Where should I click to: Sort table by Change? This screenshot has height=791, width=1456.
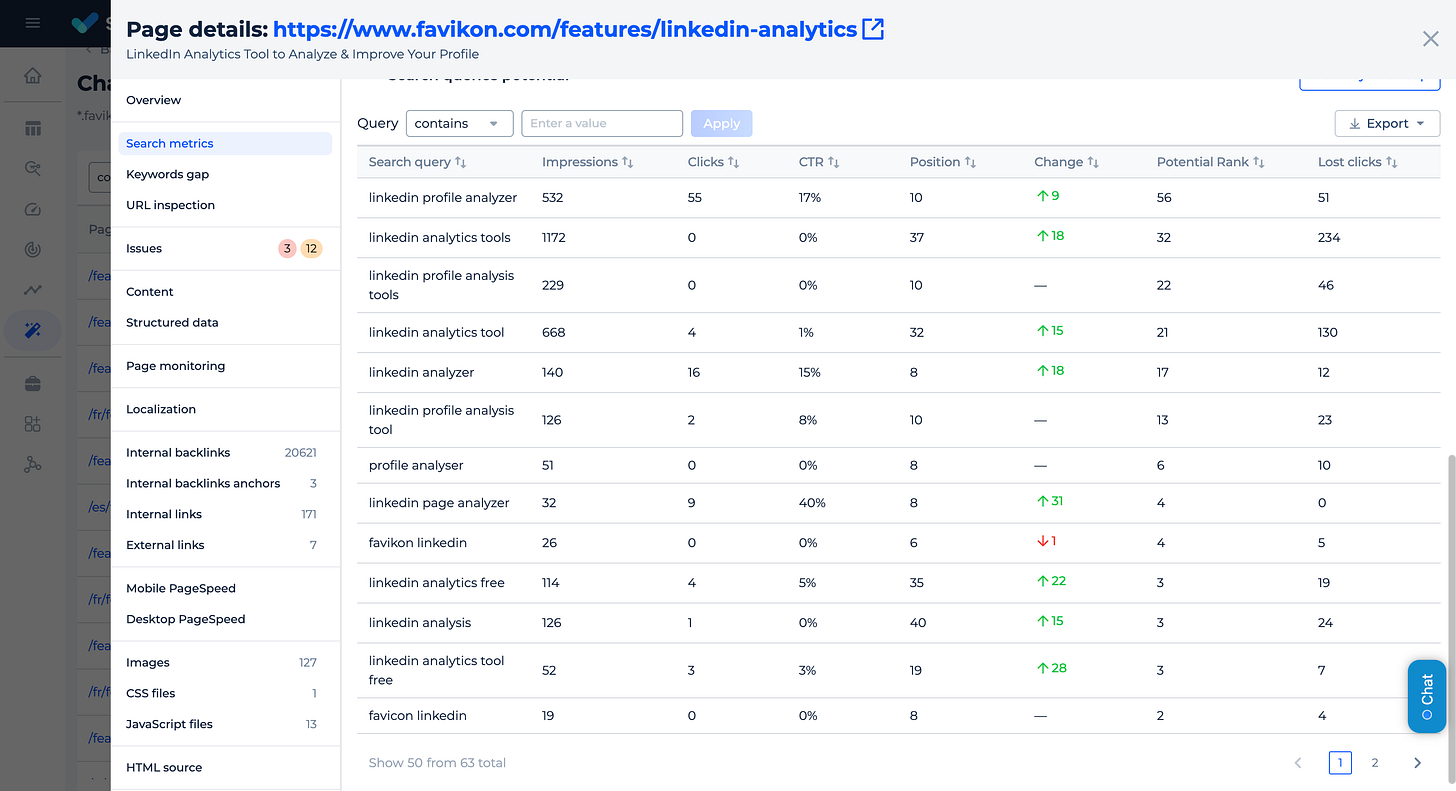tap(1093, 162)
